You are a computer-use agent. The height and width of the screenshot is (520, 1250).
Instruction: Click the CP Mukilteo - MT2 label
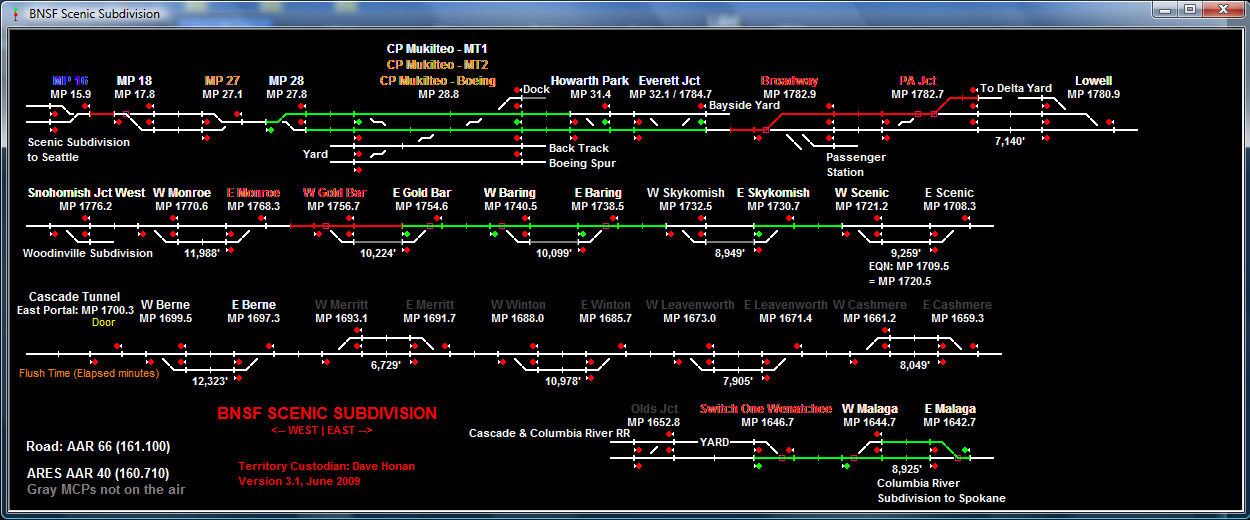coord(437,64)
